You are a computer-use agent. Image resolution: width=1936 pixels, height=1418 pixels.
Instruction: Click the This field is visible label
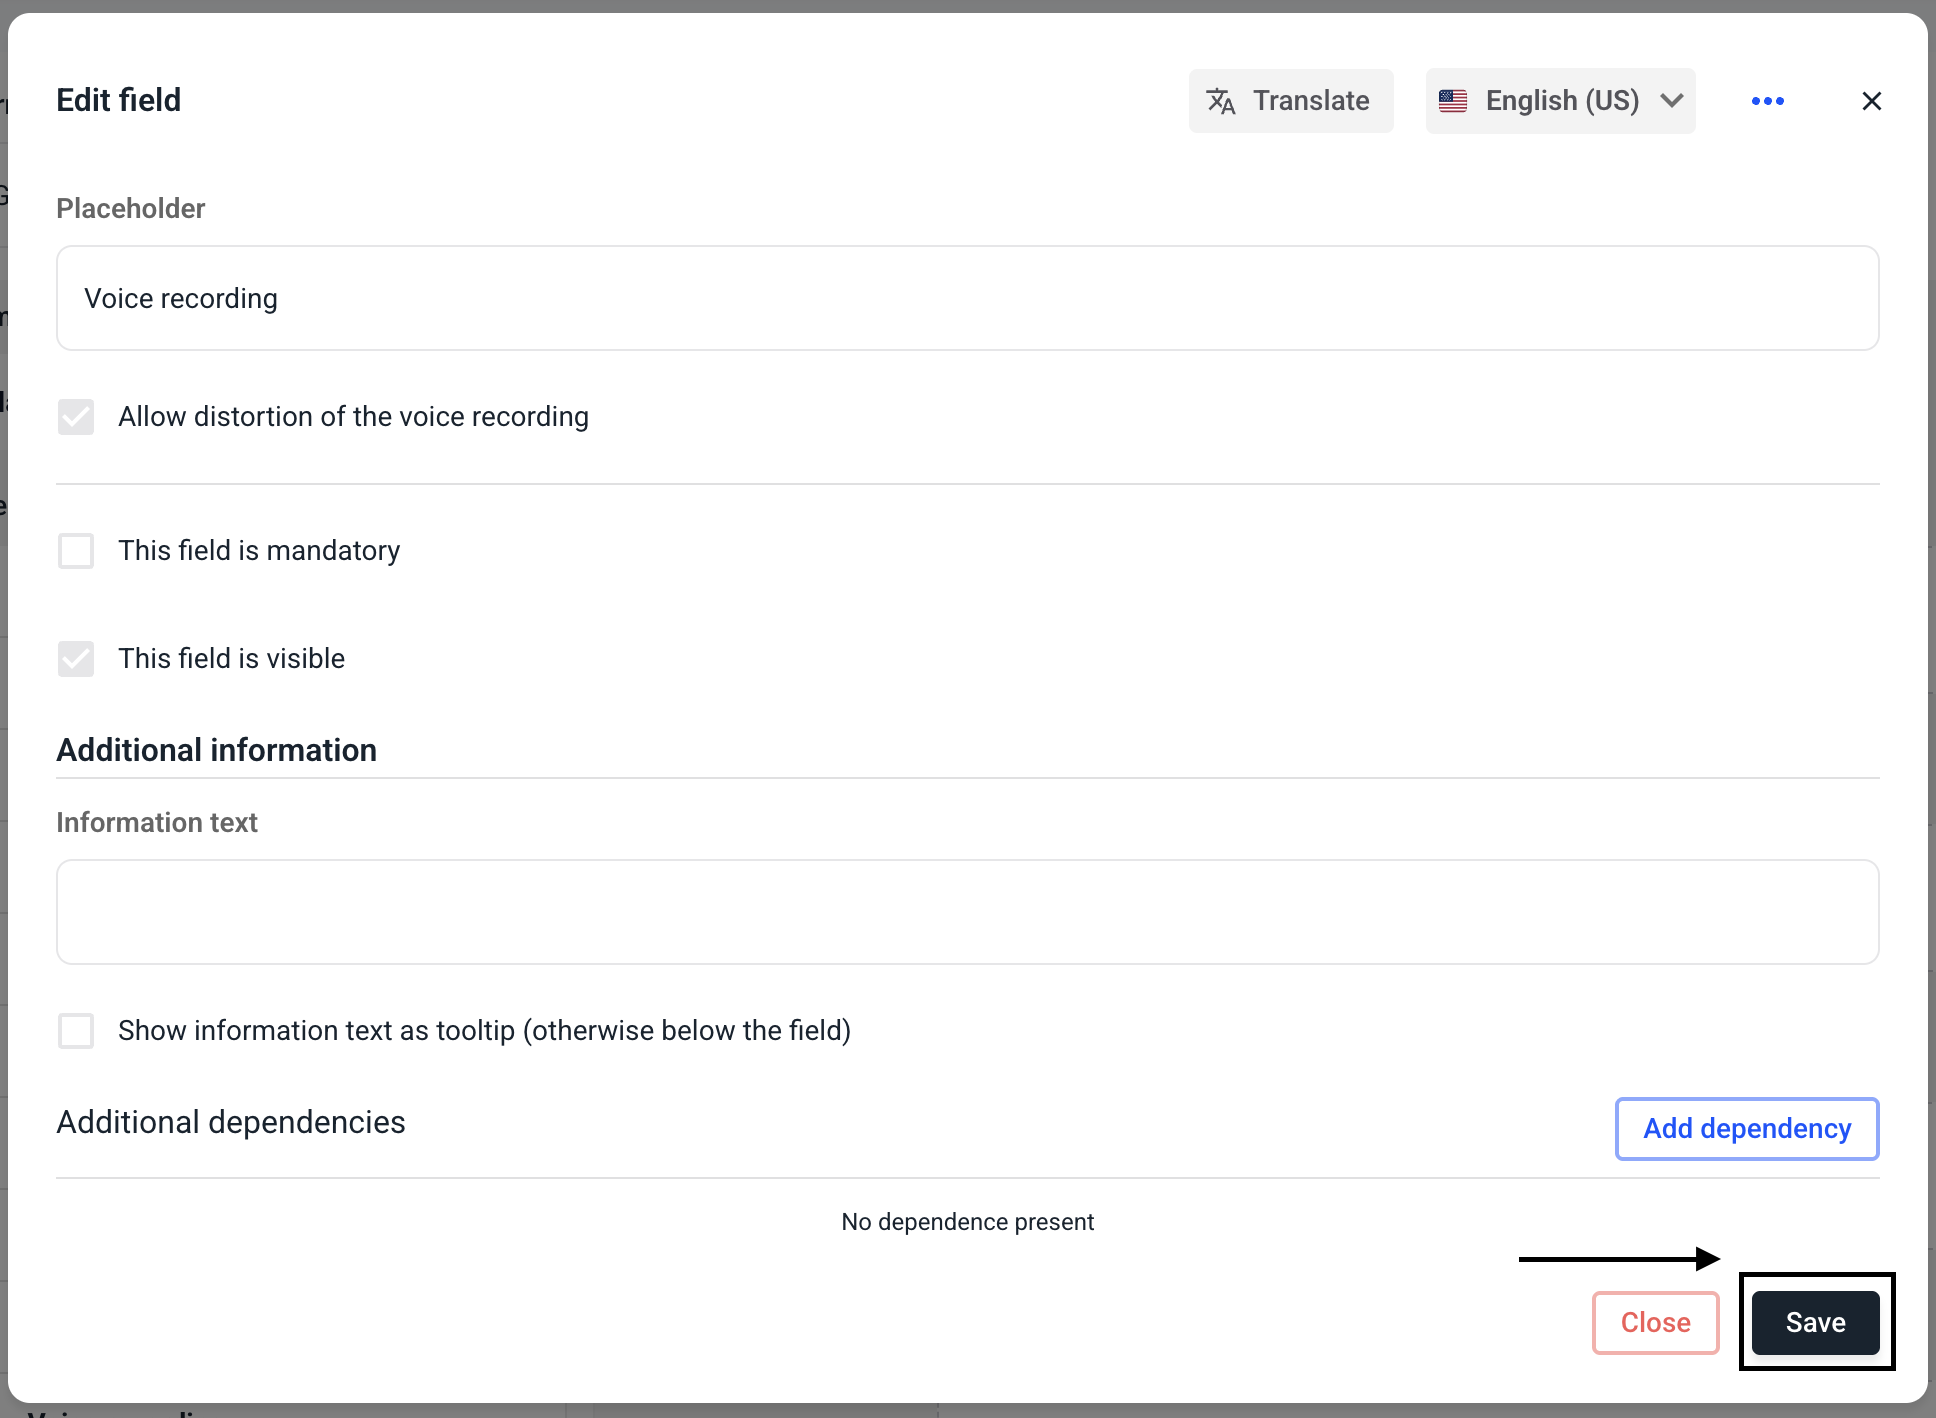[231, 659]
